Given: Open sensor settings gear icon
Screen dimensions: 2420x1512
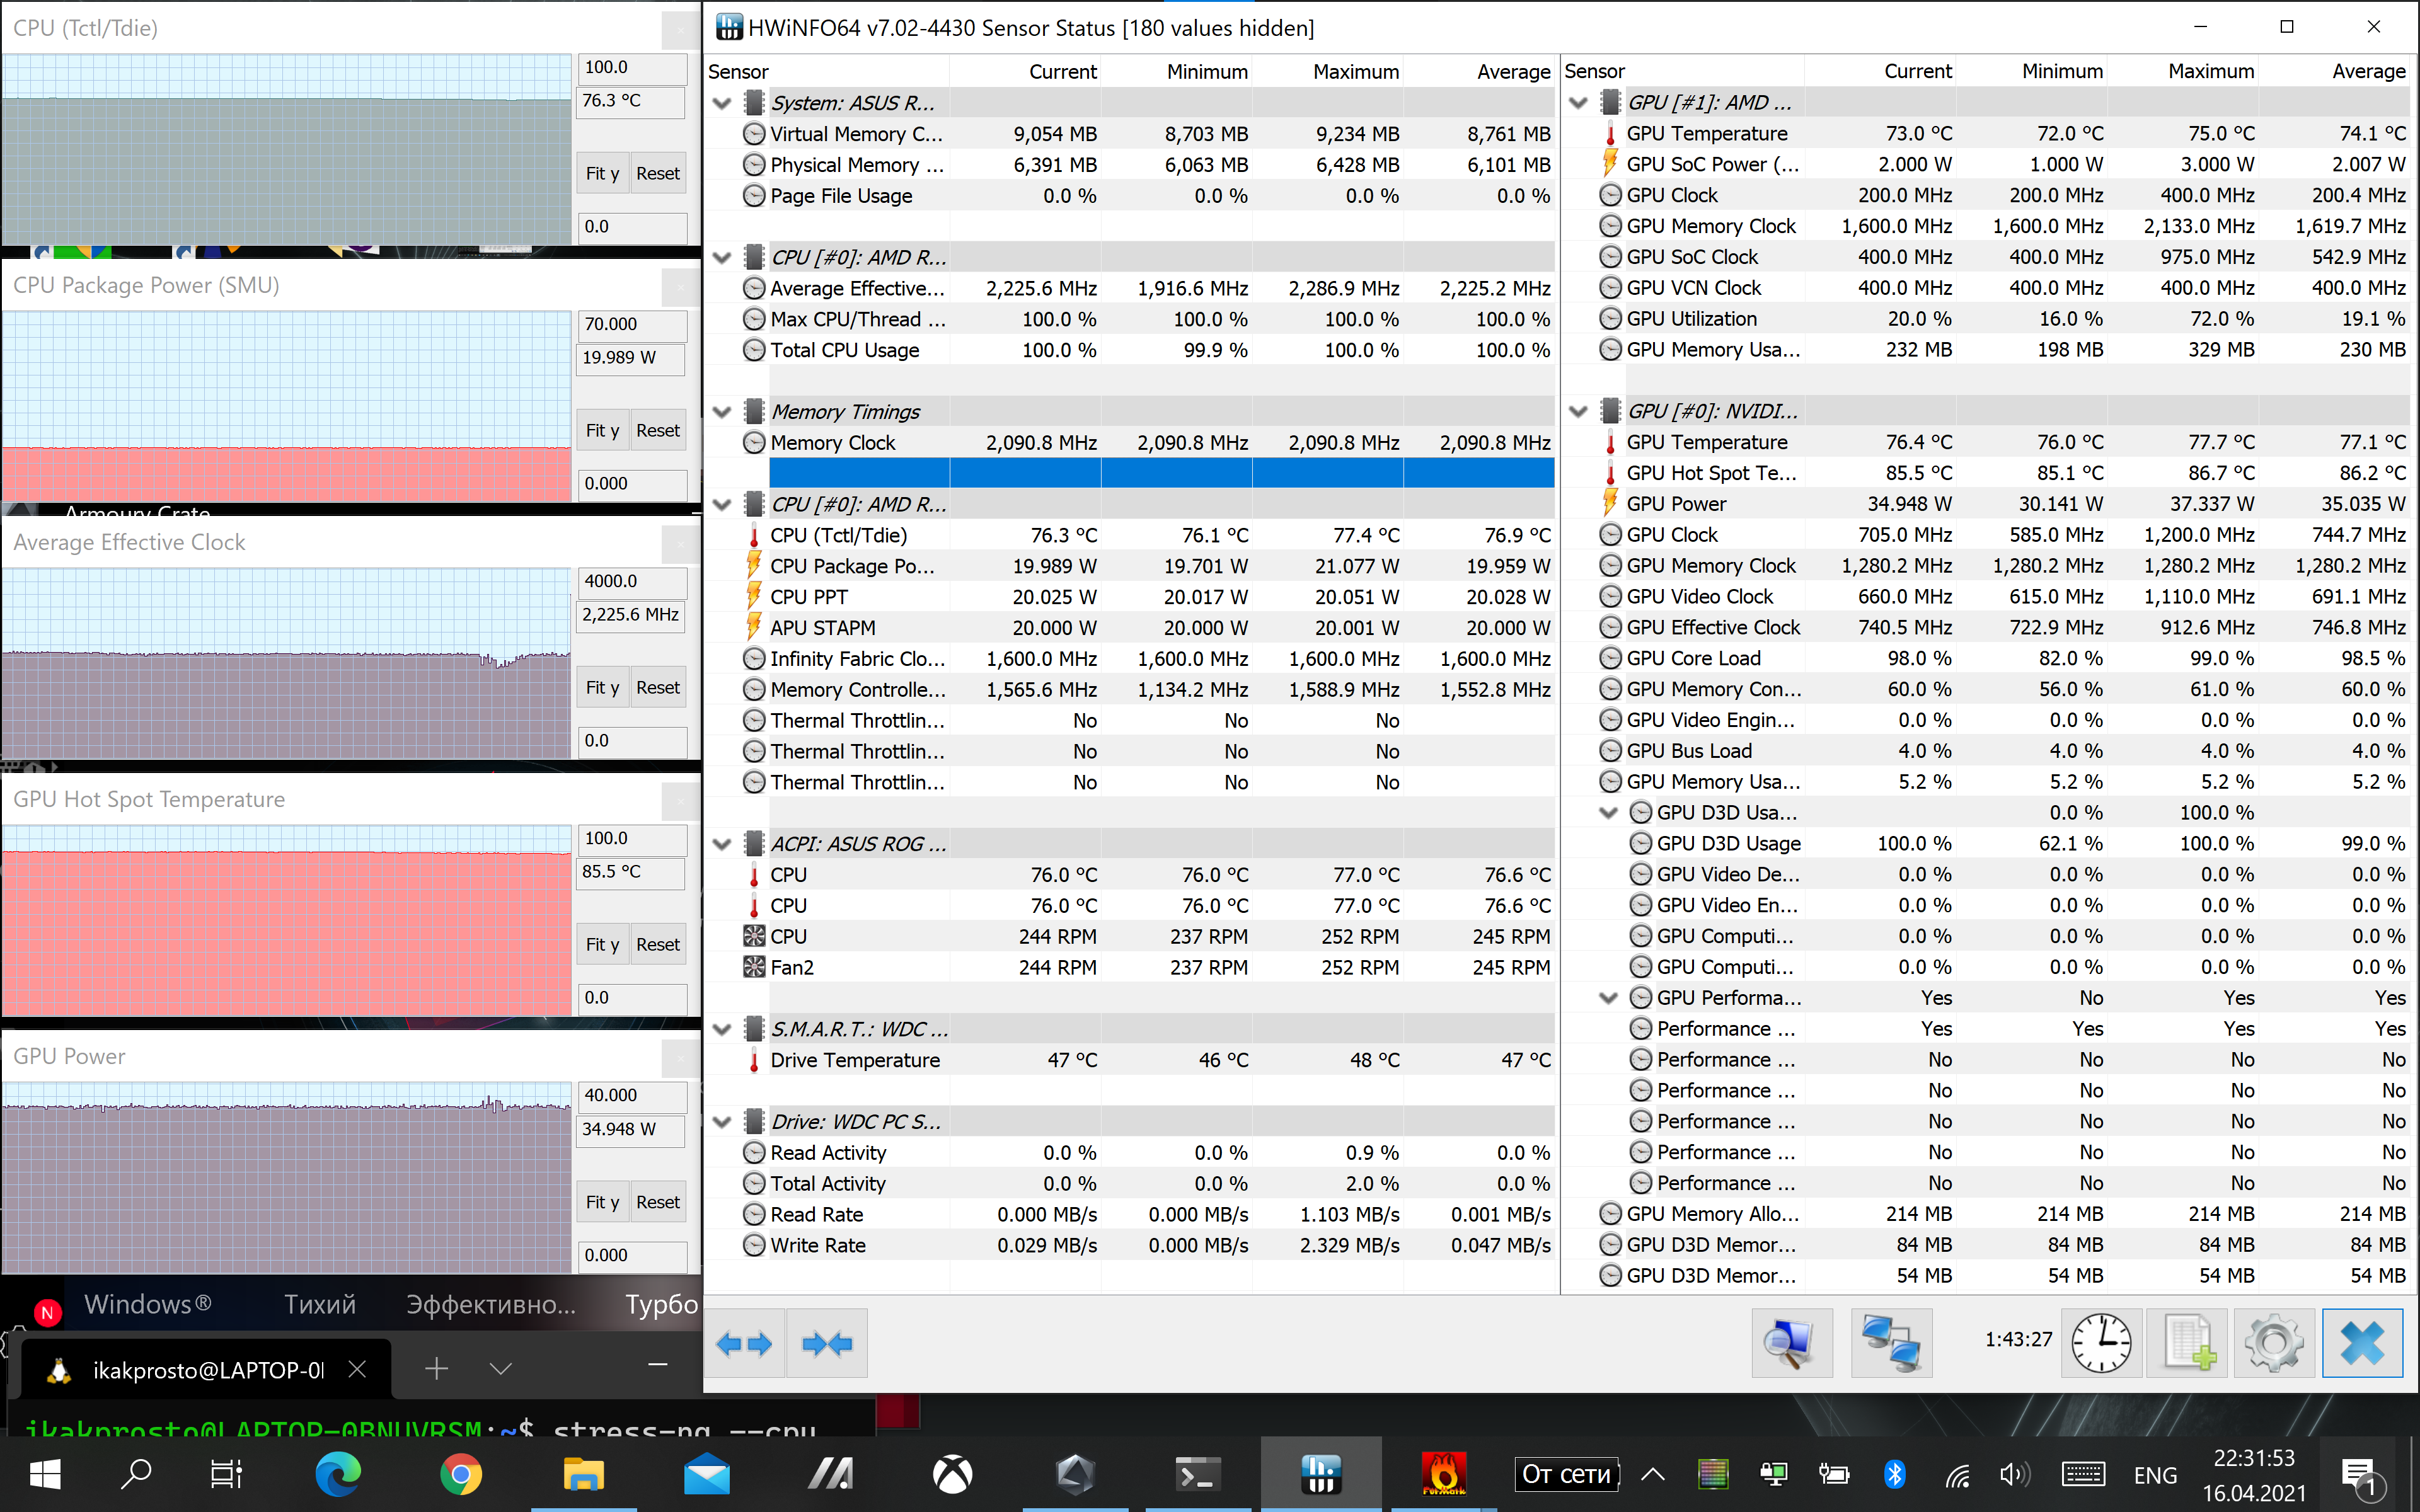Looking at the screenshot, I should [x=2274, y=1343].
